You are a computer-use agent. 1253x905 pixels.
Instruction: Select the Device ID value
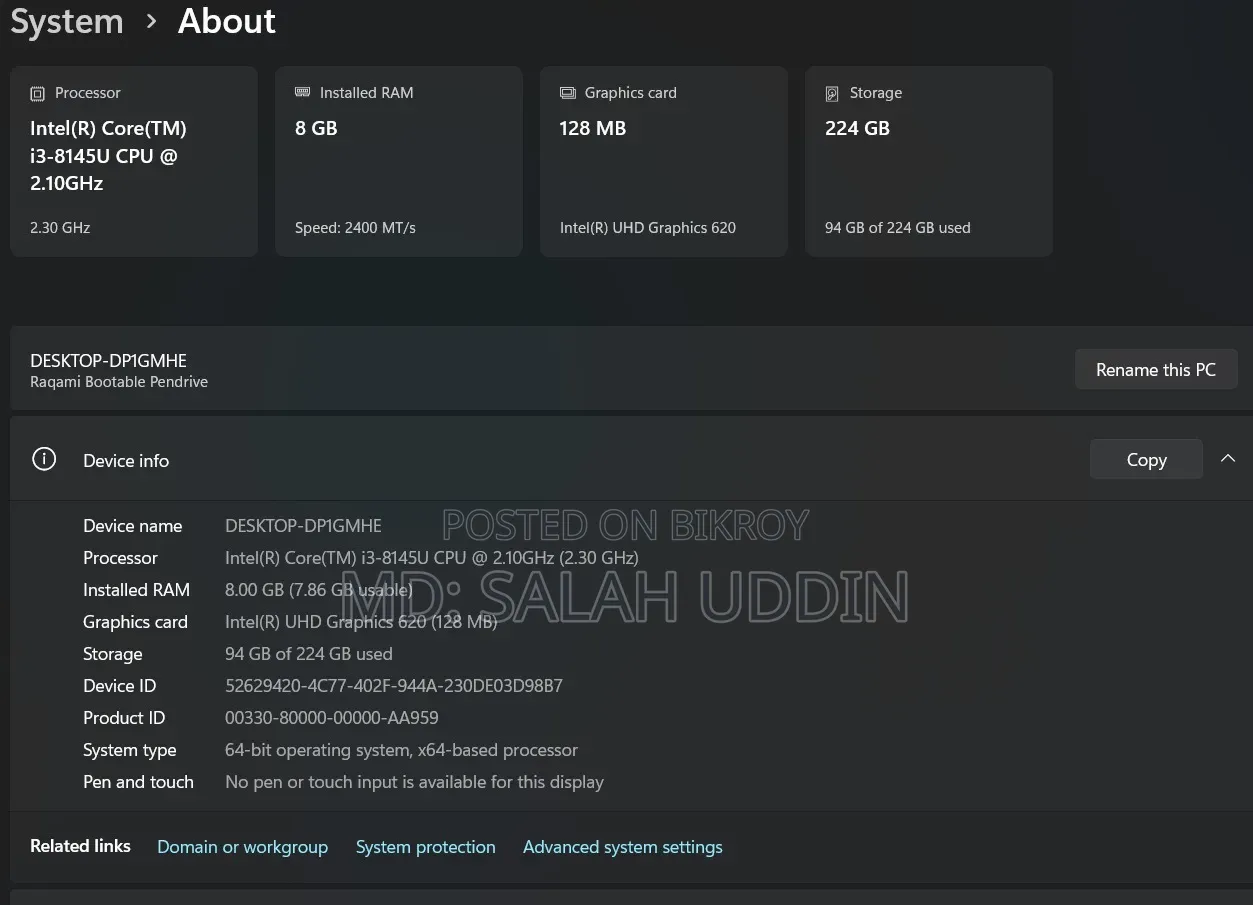pos(394,686)
